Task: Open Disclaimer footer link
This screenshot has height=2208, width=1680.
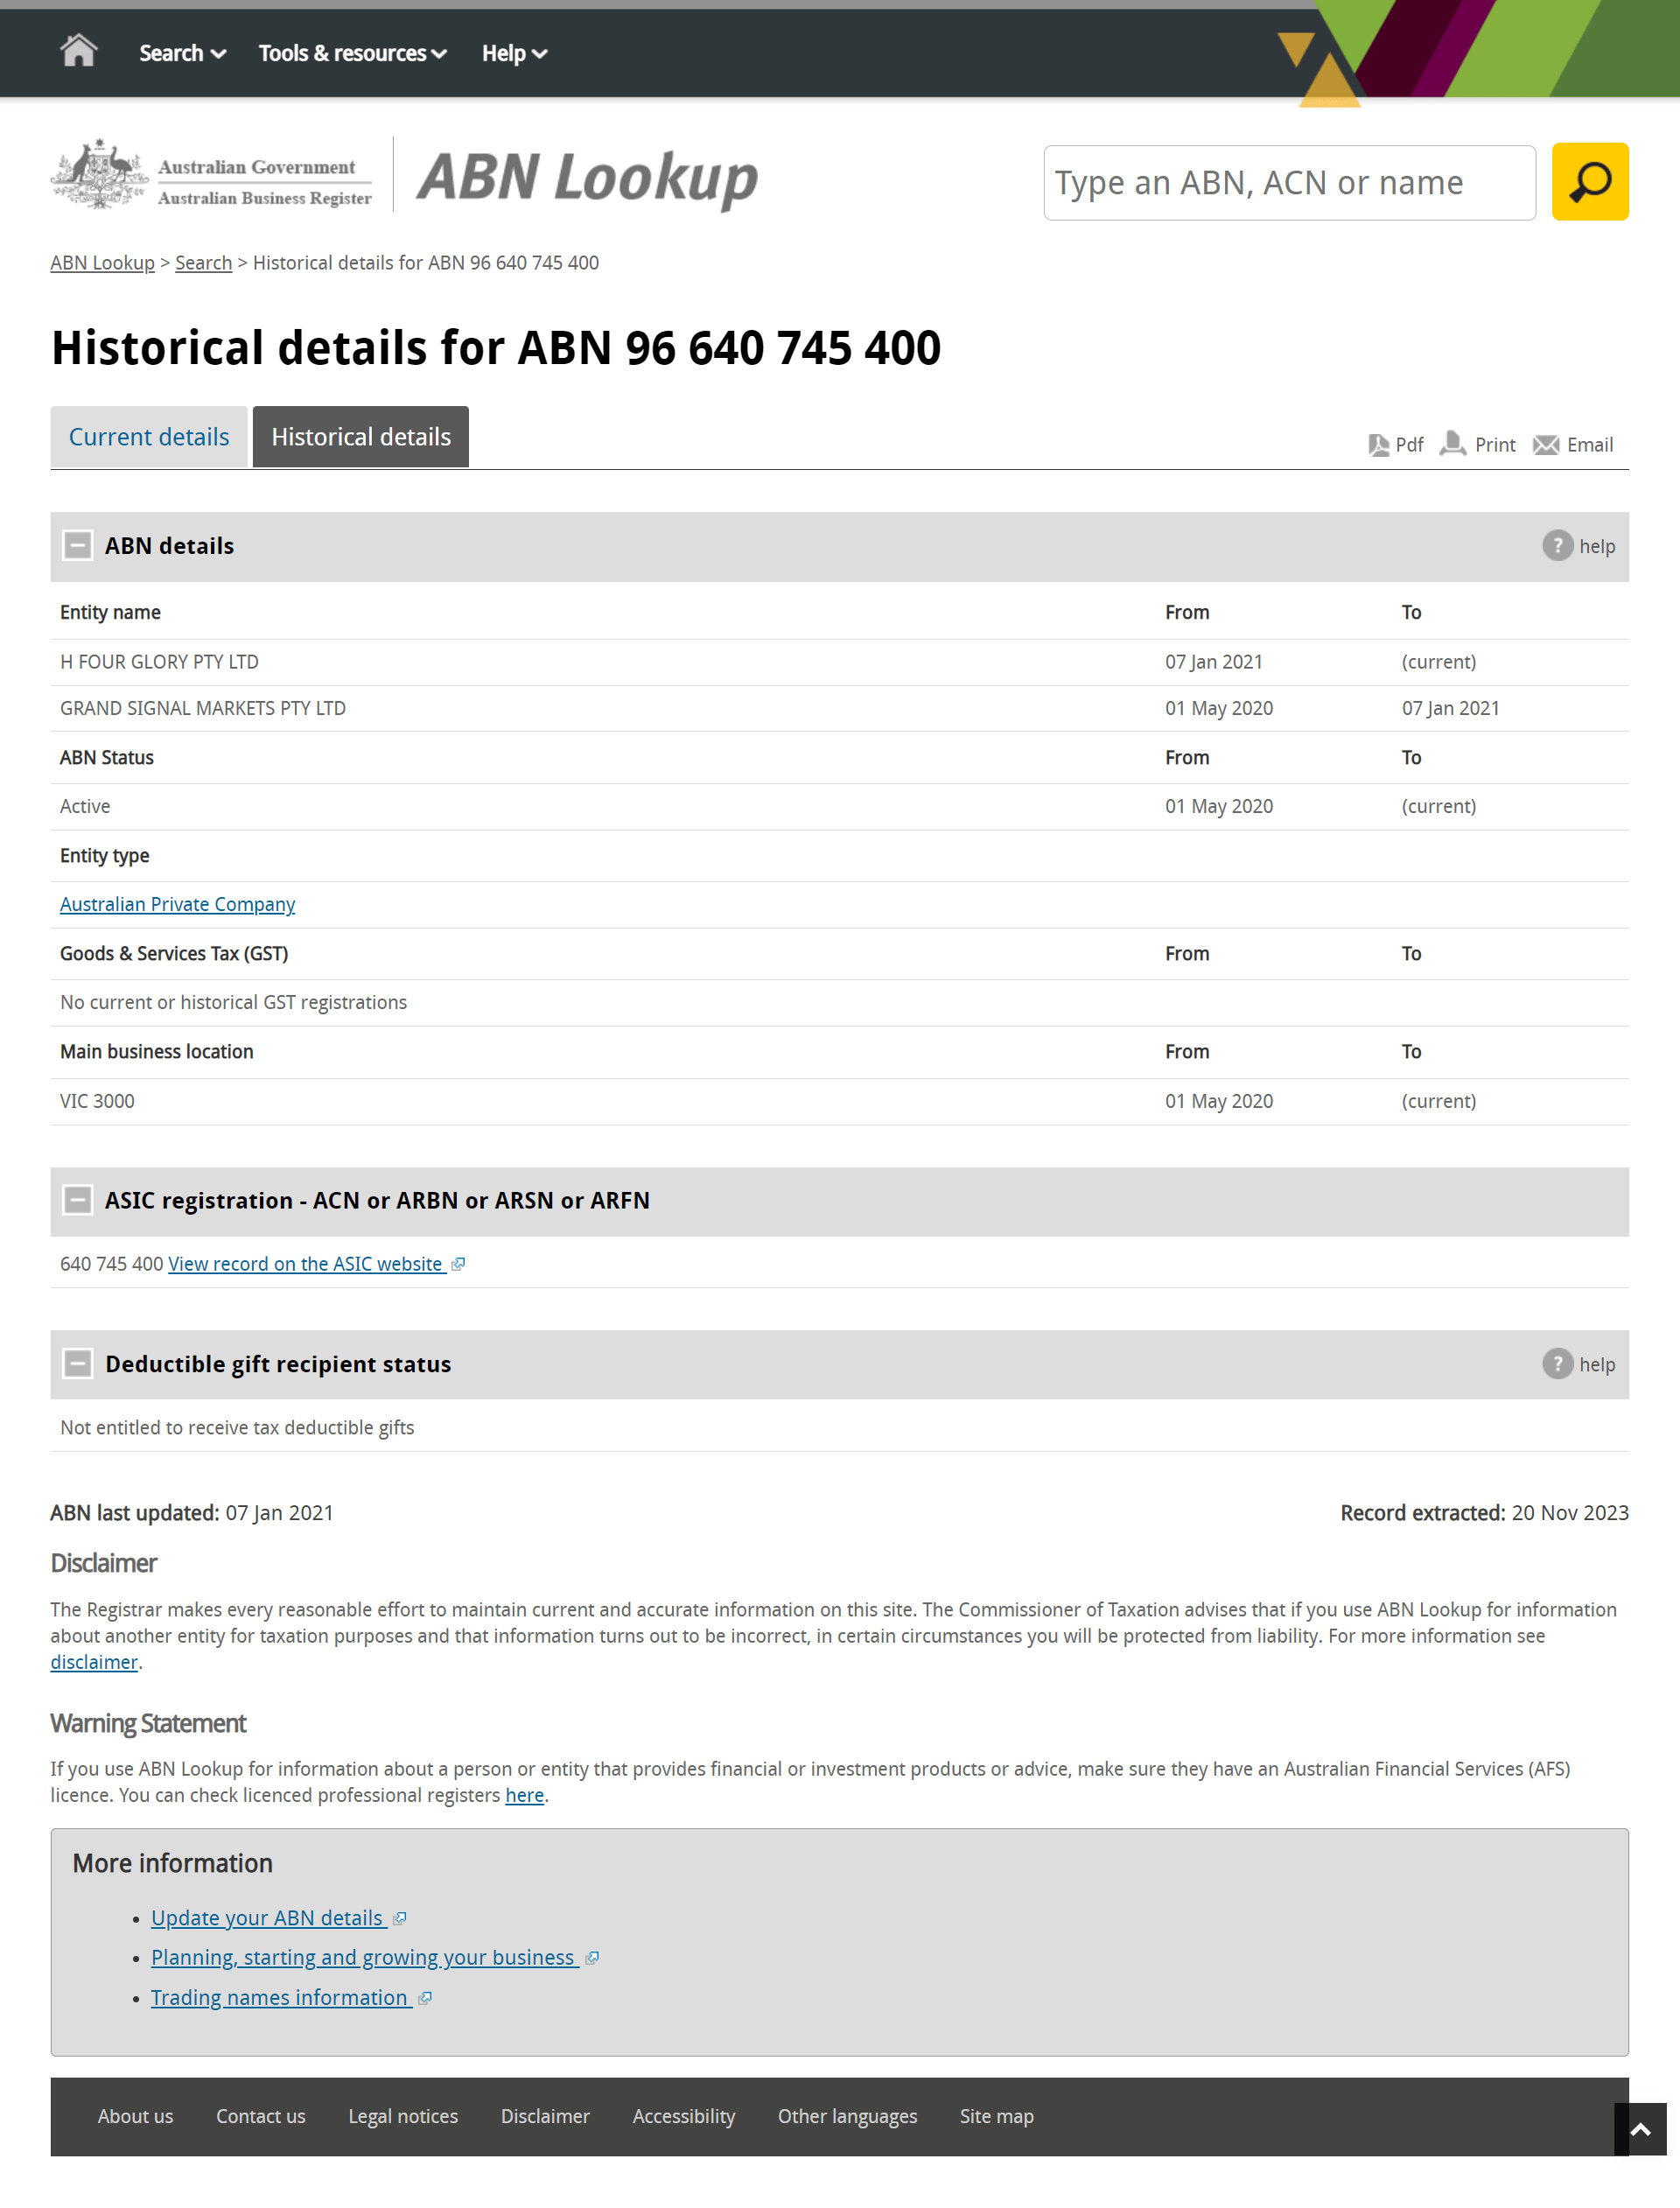Action: pos(545,2117)
